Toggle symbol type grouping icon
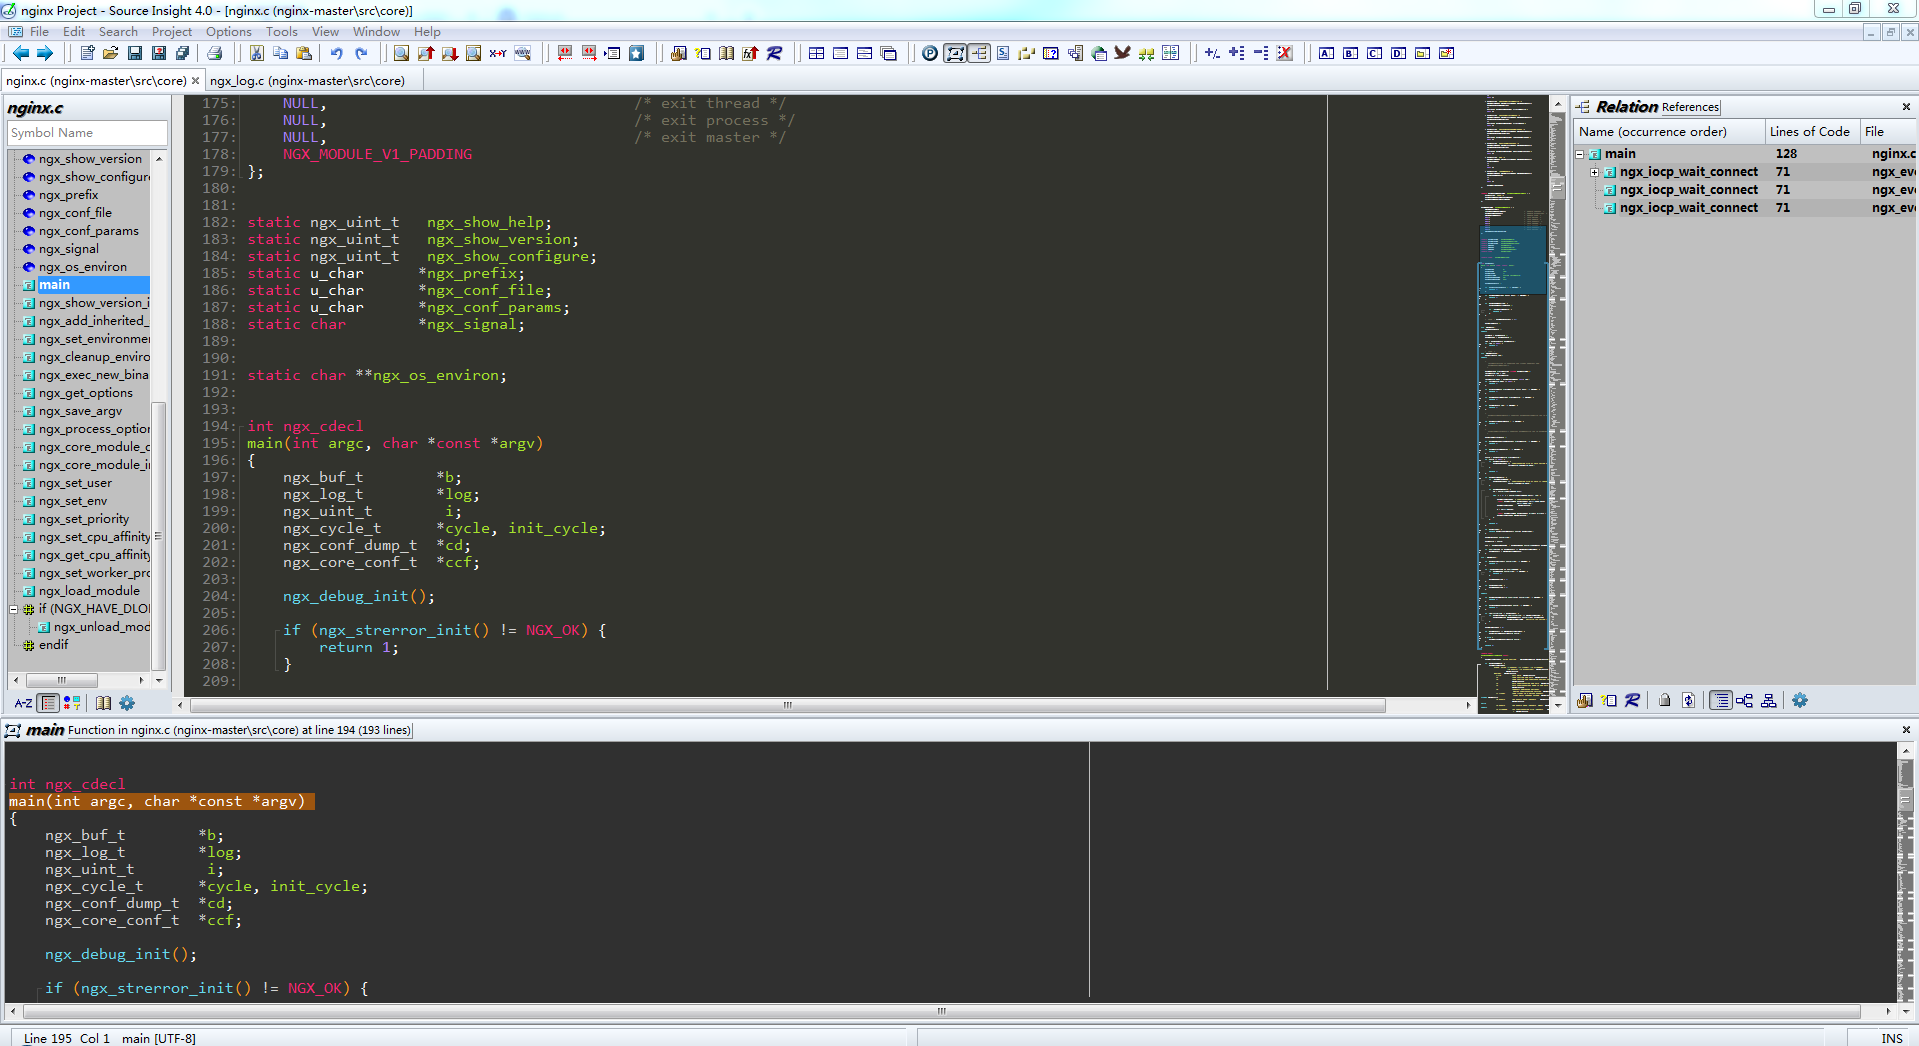 click(72, 703)
